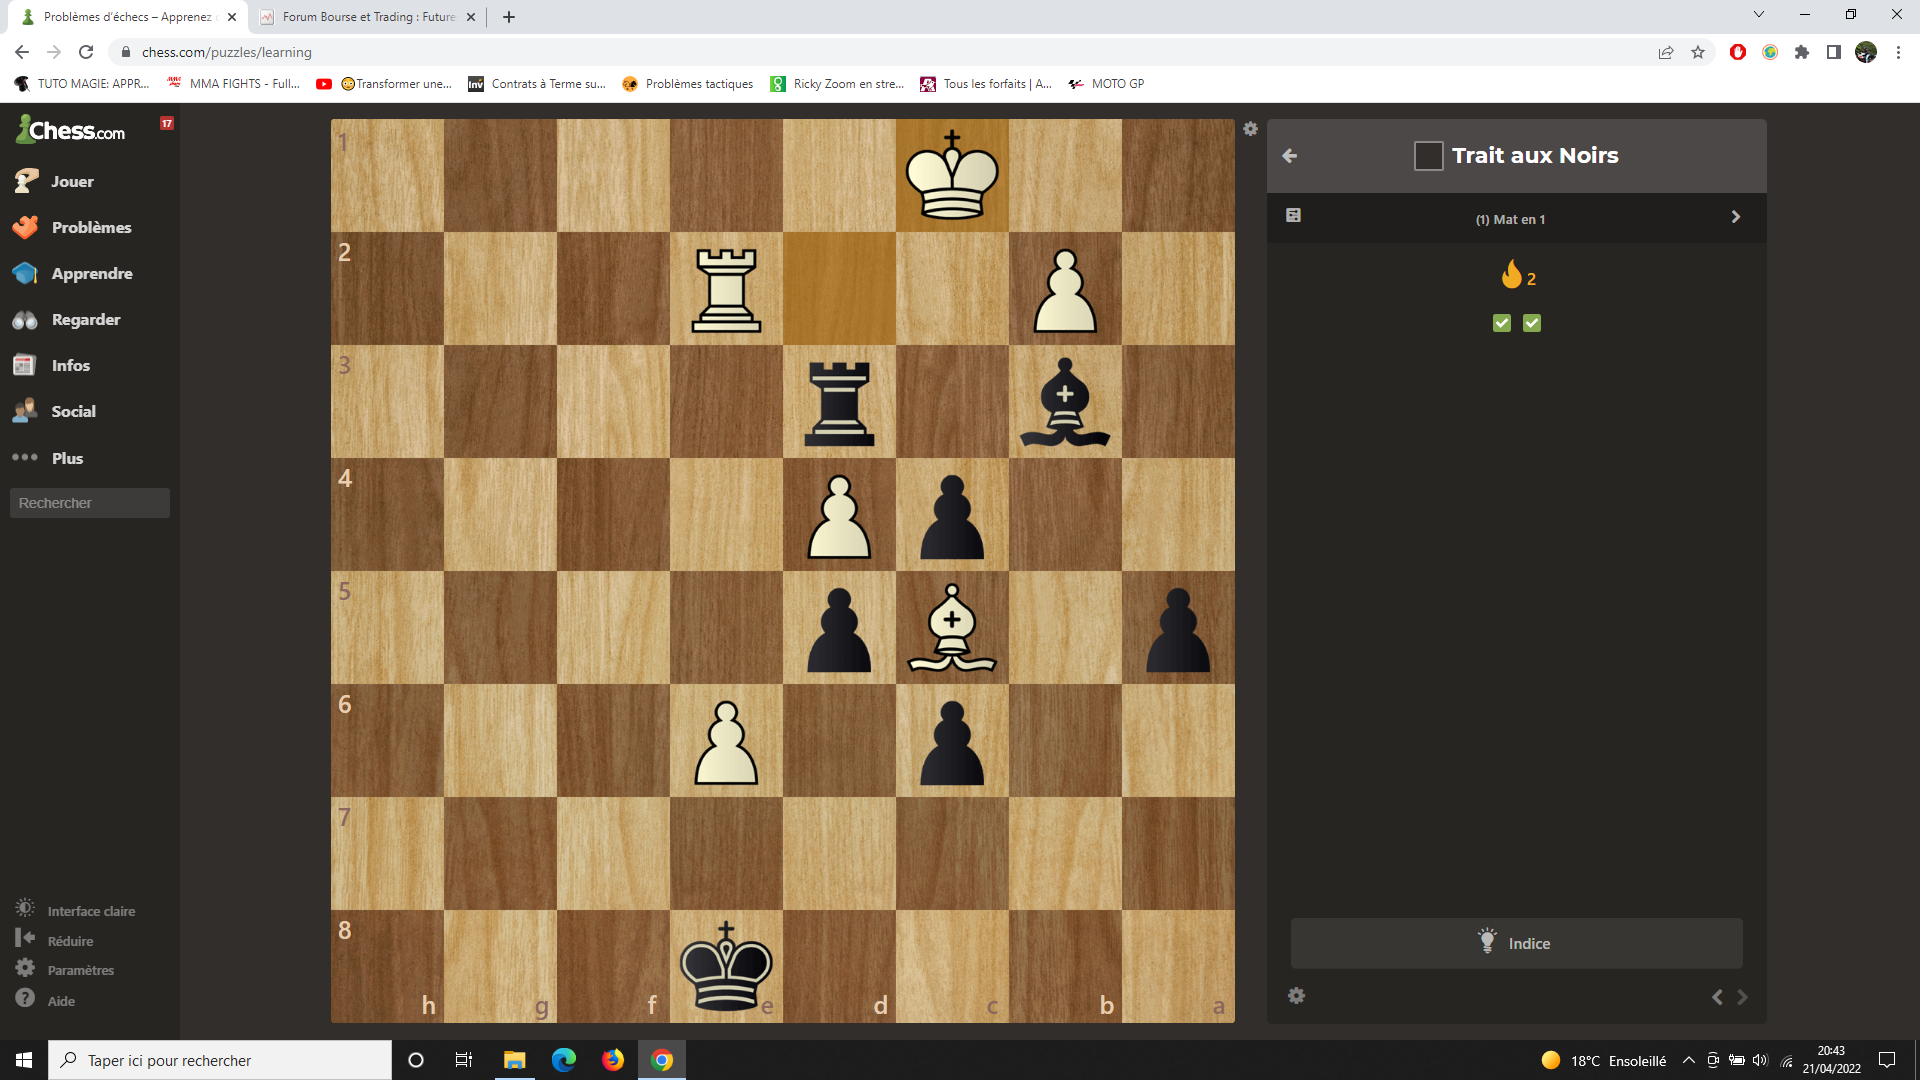The image size is (1920, 1080).
Task: Open the notifications badge showing 17
Action: coord(167,123)
